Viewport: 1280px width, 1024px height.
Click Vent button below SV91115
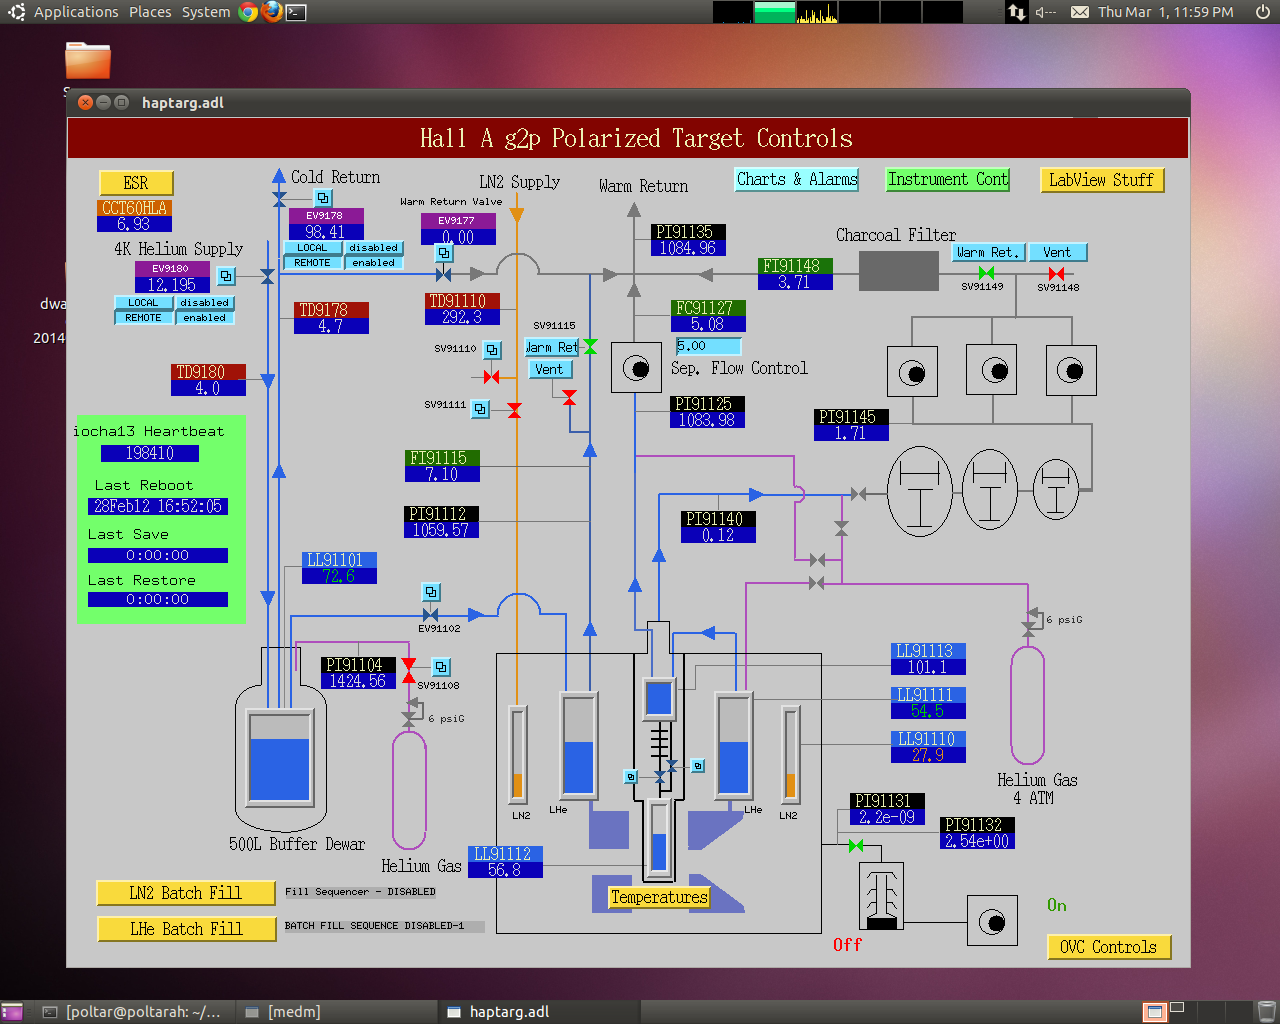pos(549,369)
